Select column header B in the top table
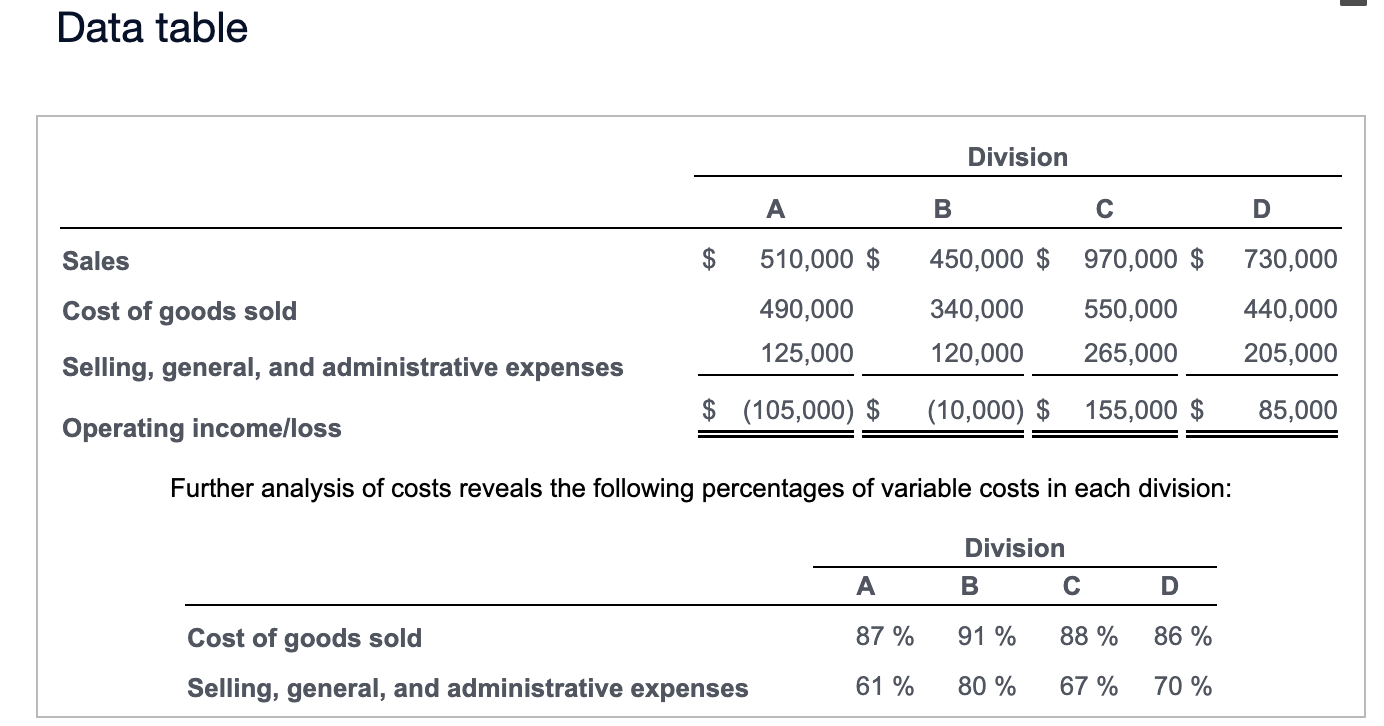The width and height of the screenshot is (1384, 726). tap(940, 208)
